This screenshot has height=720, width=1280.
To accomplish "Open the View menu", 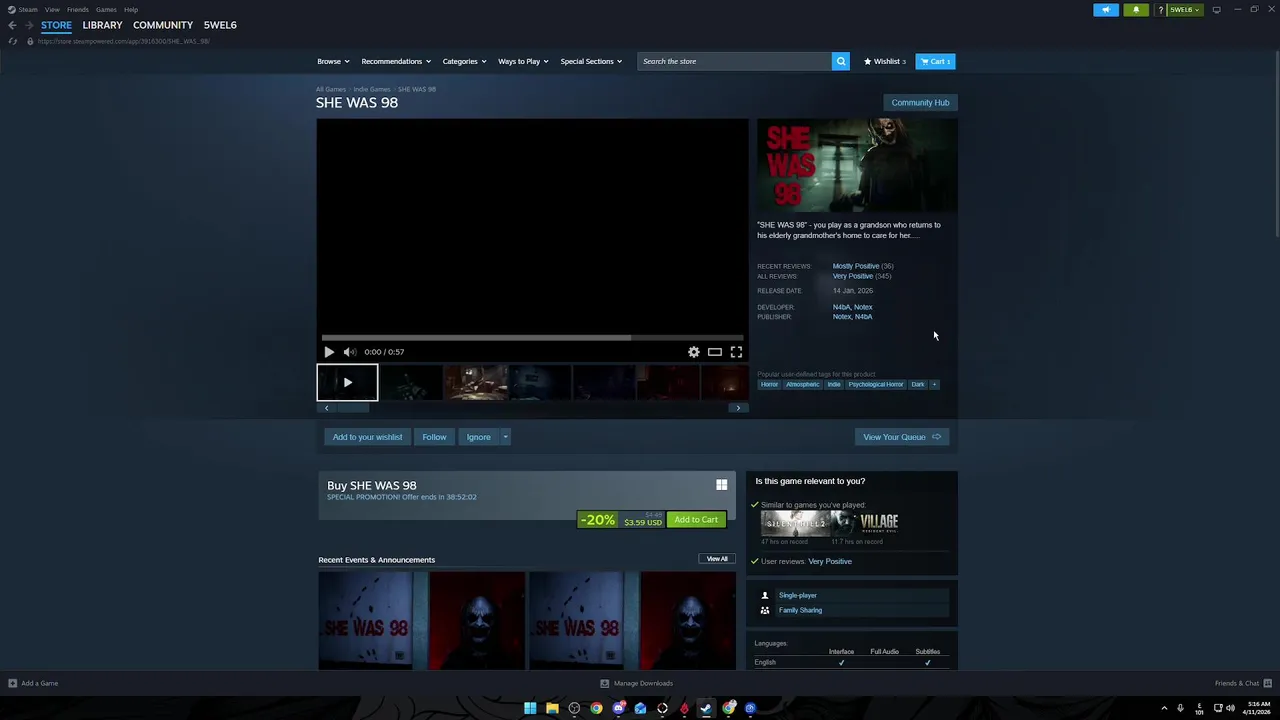I will coord(52,9).
